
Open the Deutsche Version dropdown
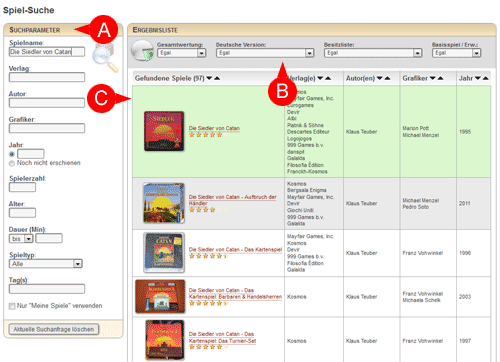[265, 53]
